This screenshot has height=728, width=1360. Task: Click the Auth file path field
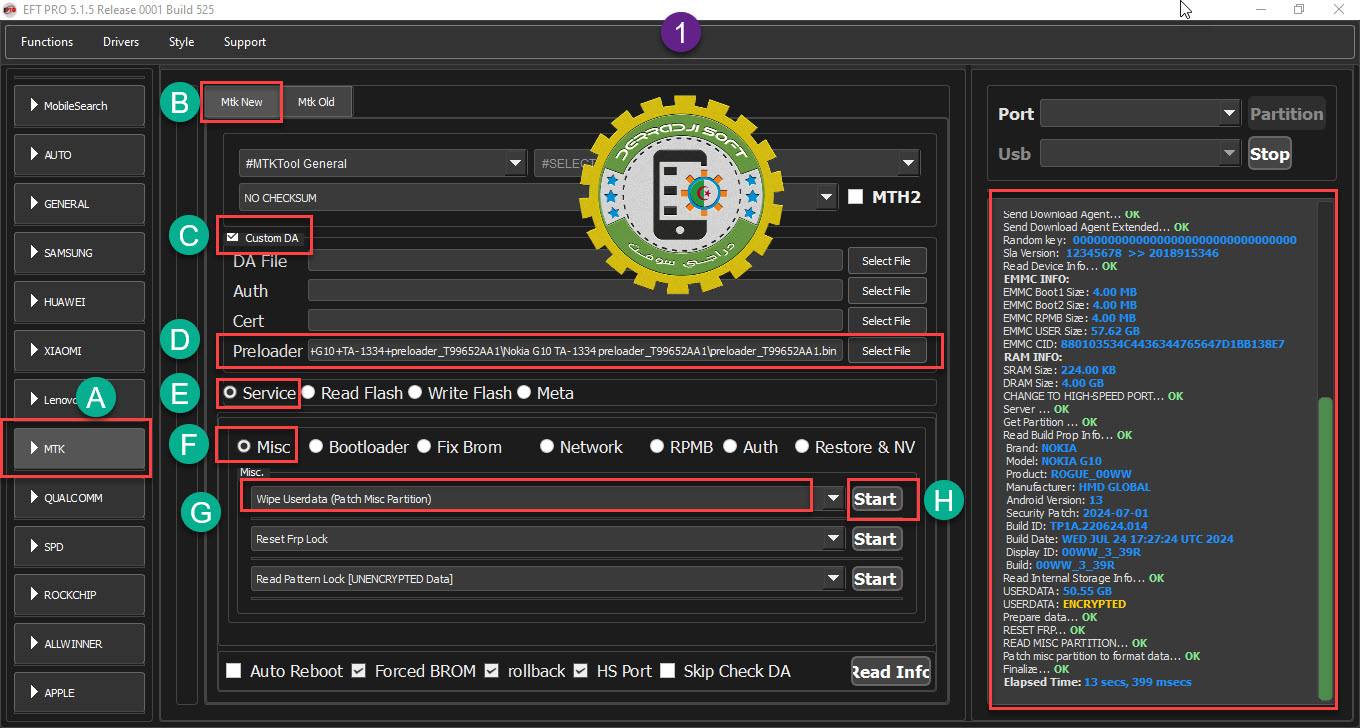click(x=575, y=291)
